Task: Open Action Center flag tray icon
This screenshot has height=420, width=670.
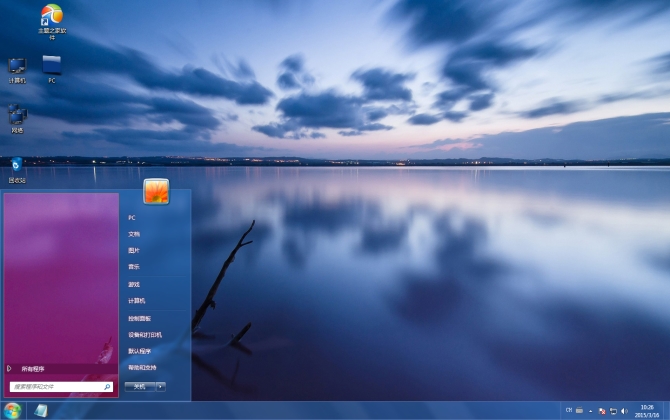Action: [x=602, y=411]
